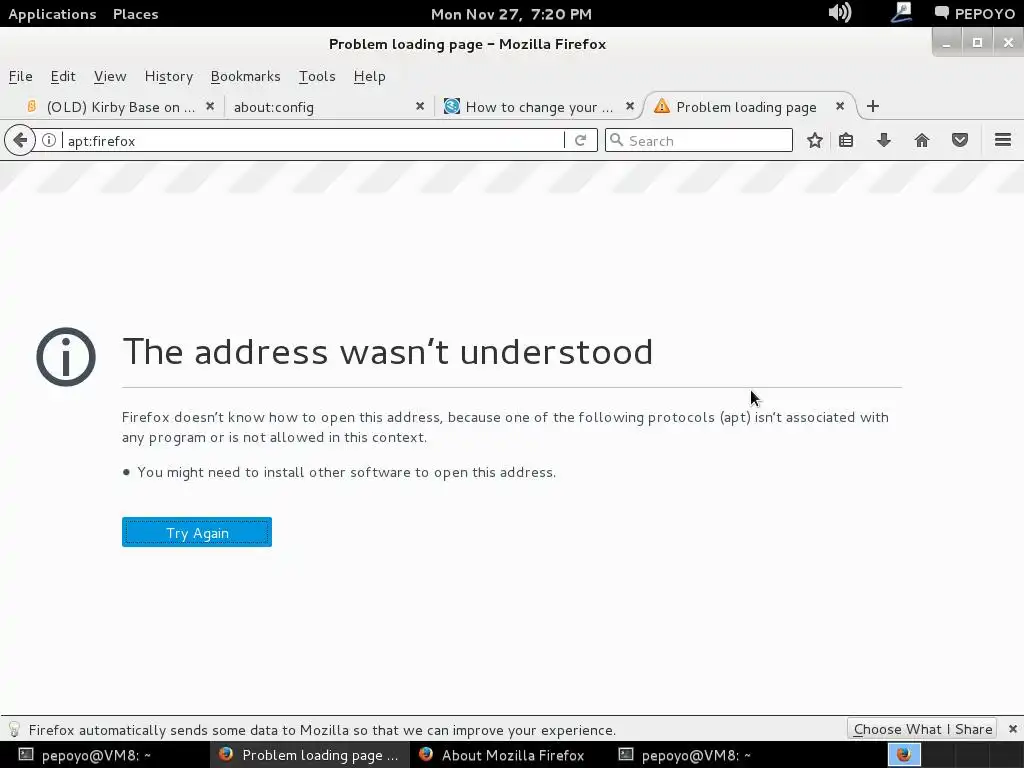Open the Places menu
The image size is (1024, 768).
[136, 14]
